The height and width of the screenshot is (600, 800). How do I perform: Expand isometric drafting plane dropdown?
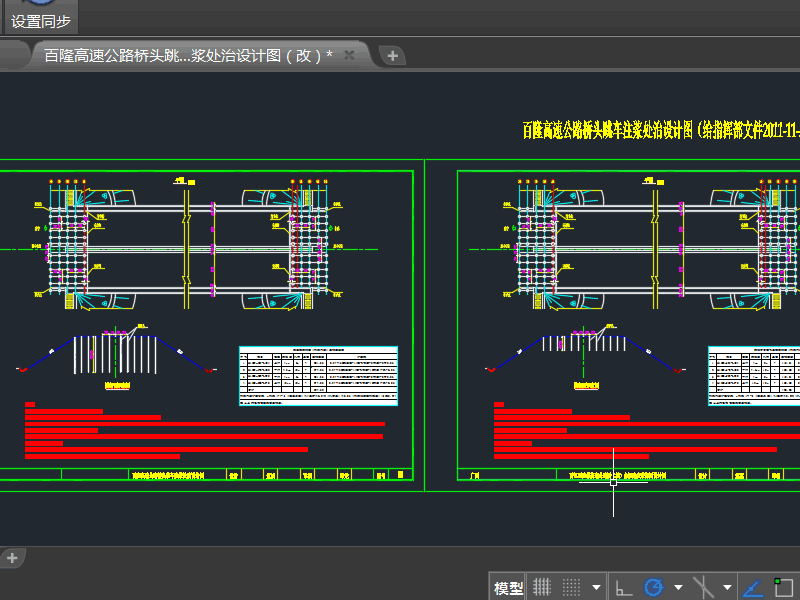click(728, 588)
